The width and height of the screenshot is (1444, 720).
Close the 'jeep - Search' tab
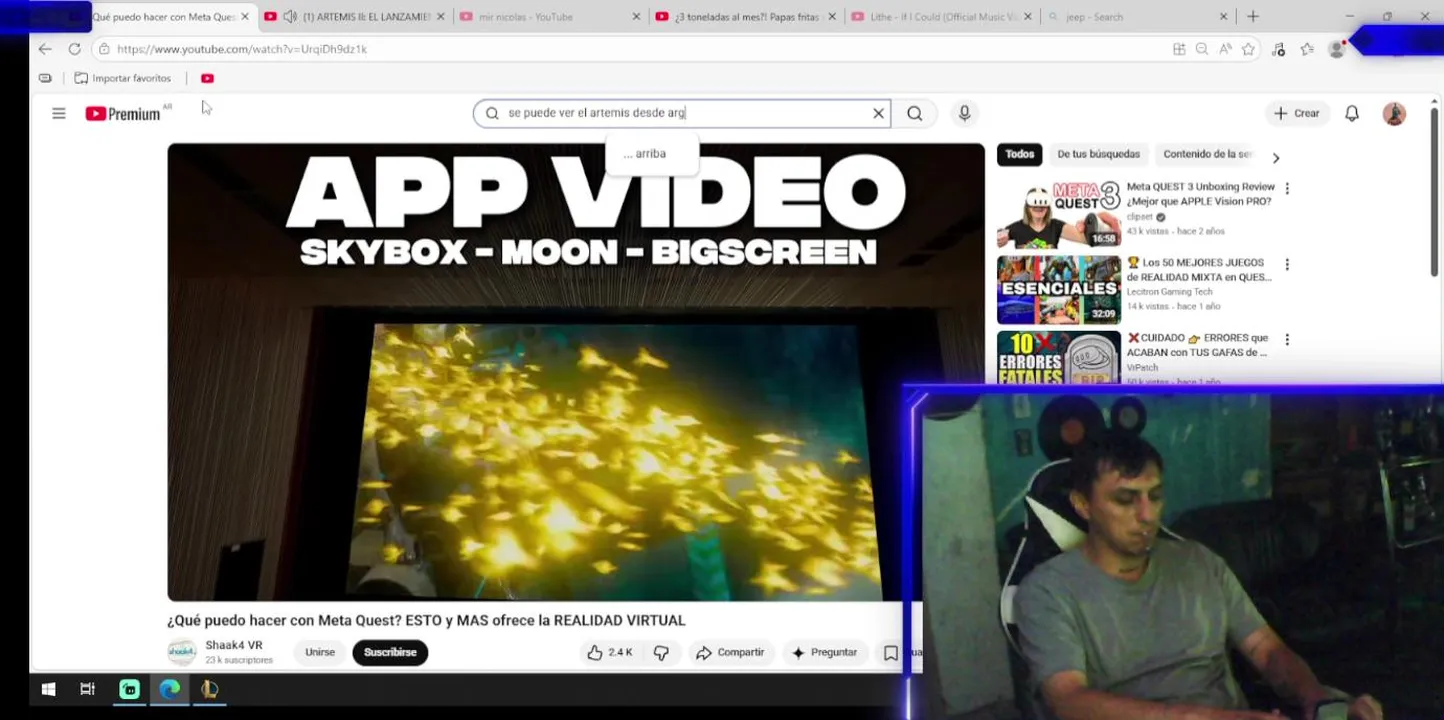[x=1223, y=17]
